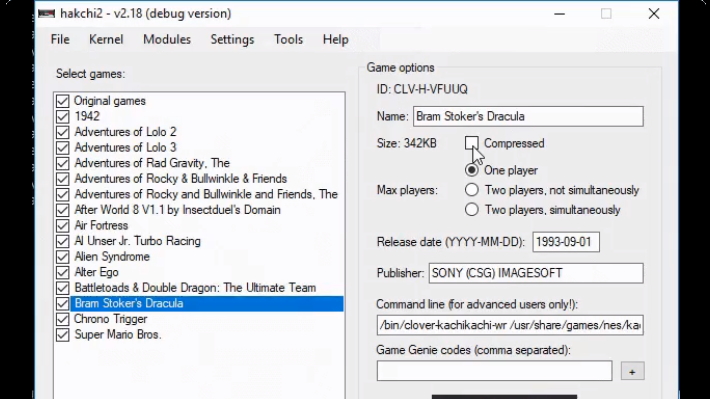Viewport: 710px width, 399px height.
Task: Open the Help menu
Action: click(x=336, y=39)
